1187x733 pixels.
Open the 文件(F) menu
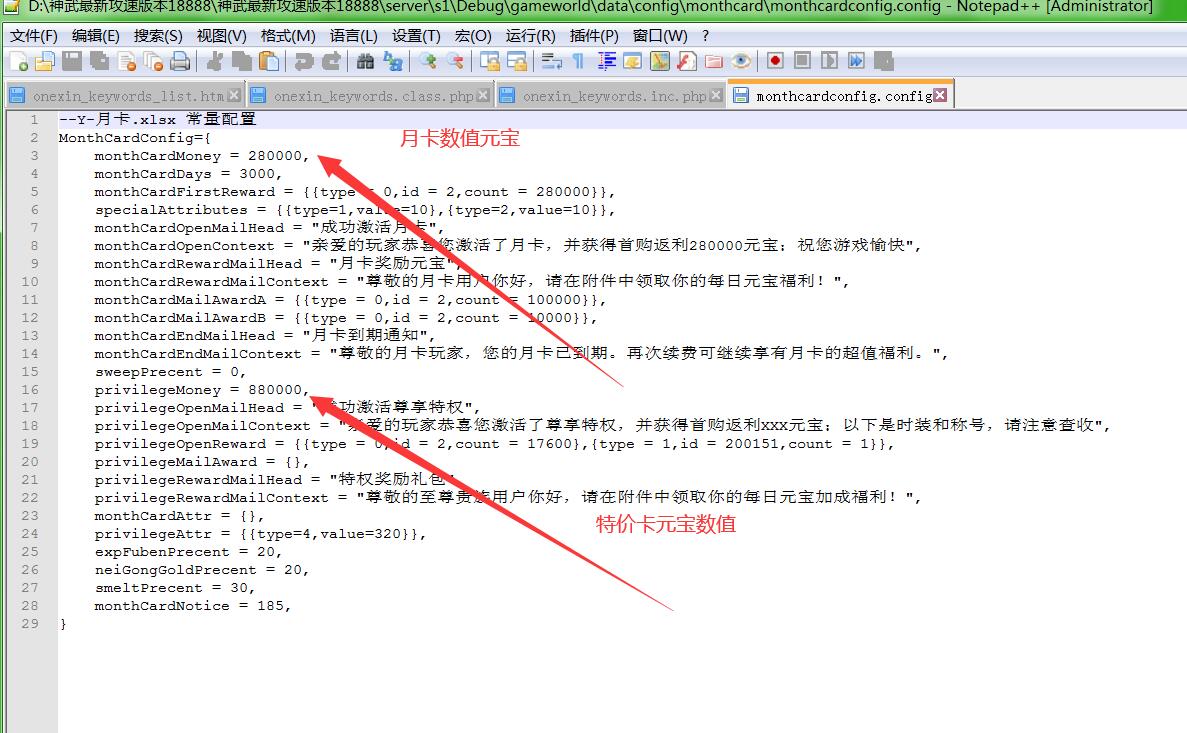coord(34,36)
